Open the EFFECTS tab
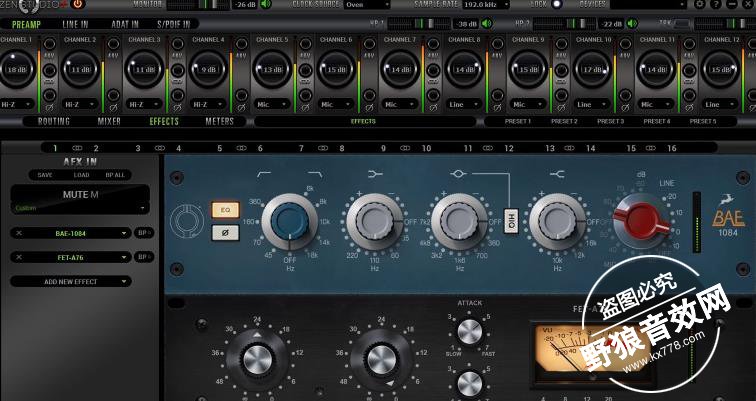The width and height of the screenshot is (756, 401). tap(164, 121)
